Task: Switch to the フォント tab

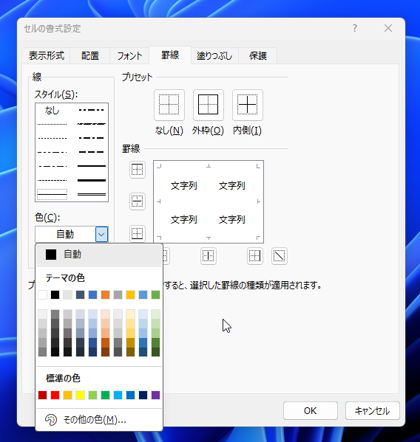Action: 129,55
